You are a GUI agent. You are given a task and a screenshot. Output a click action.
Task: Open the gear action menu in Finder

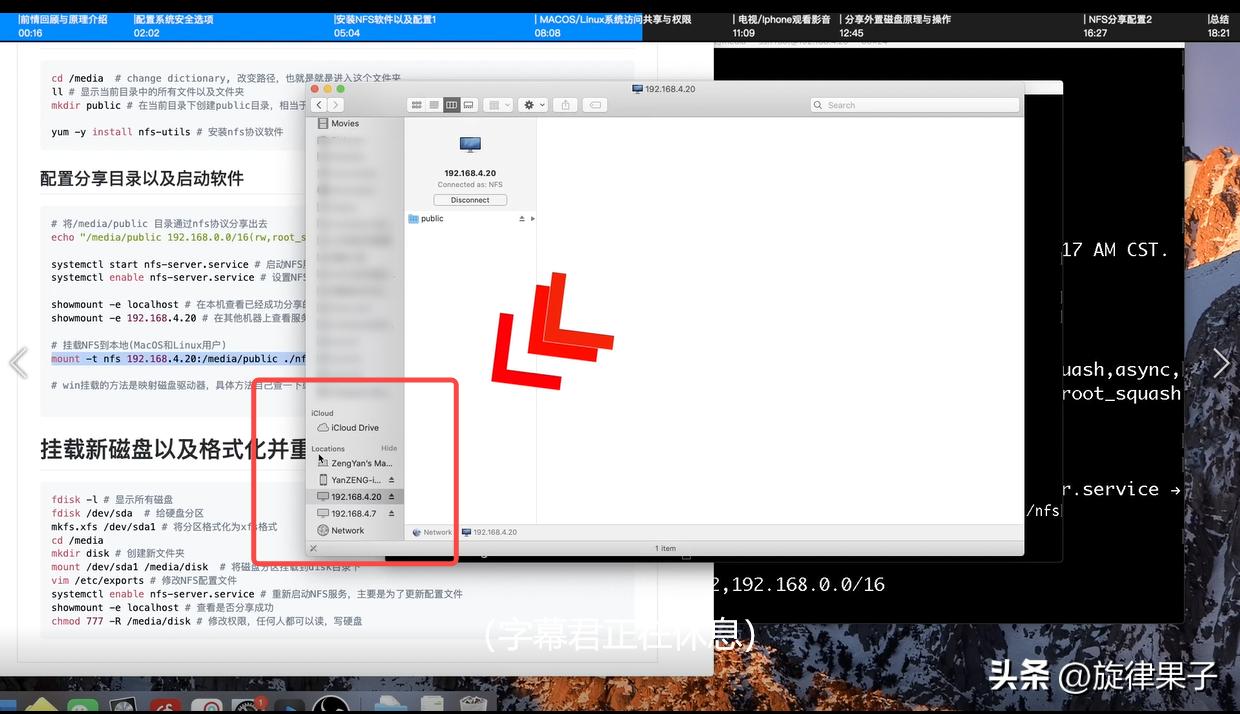coord(533,105)
